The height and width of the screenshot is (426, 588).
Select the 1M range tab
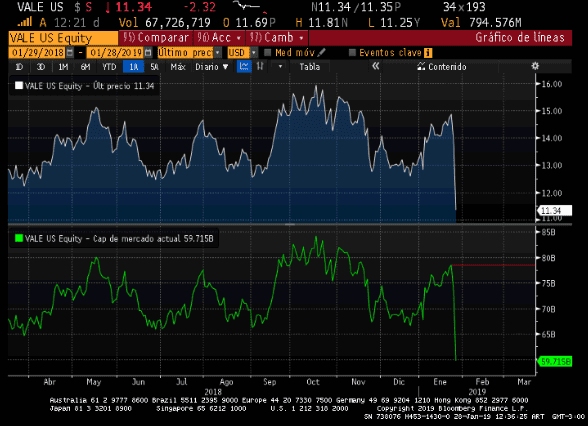pos(63,67)
